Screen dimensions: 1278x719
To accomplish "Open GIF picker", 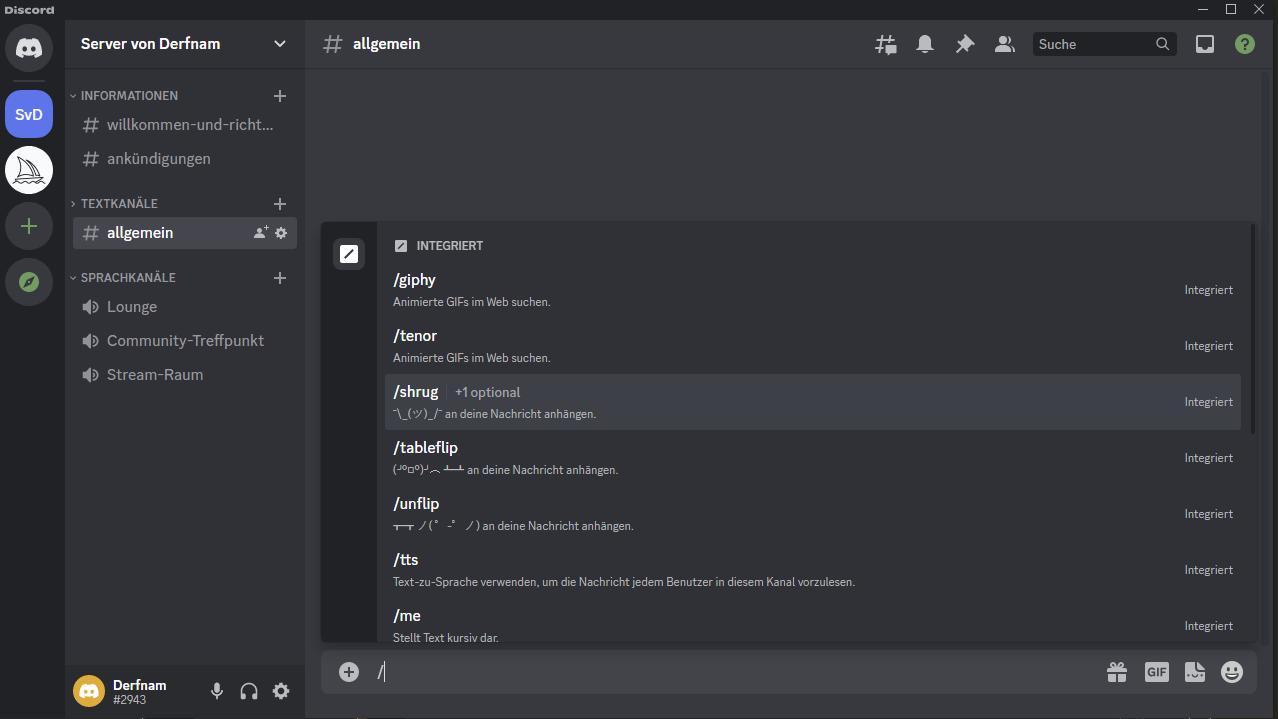I will [1156, 672].
